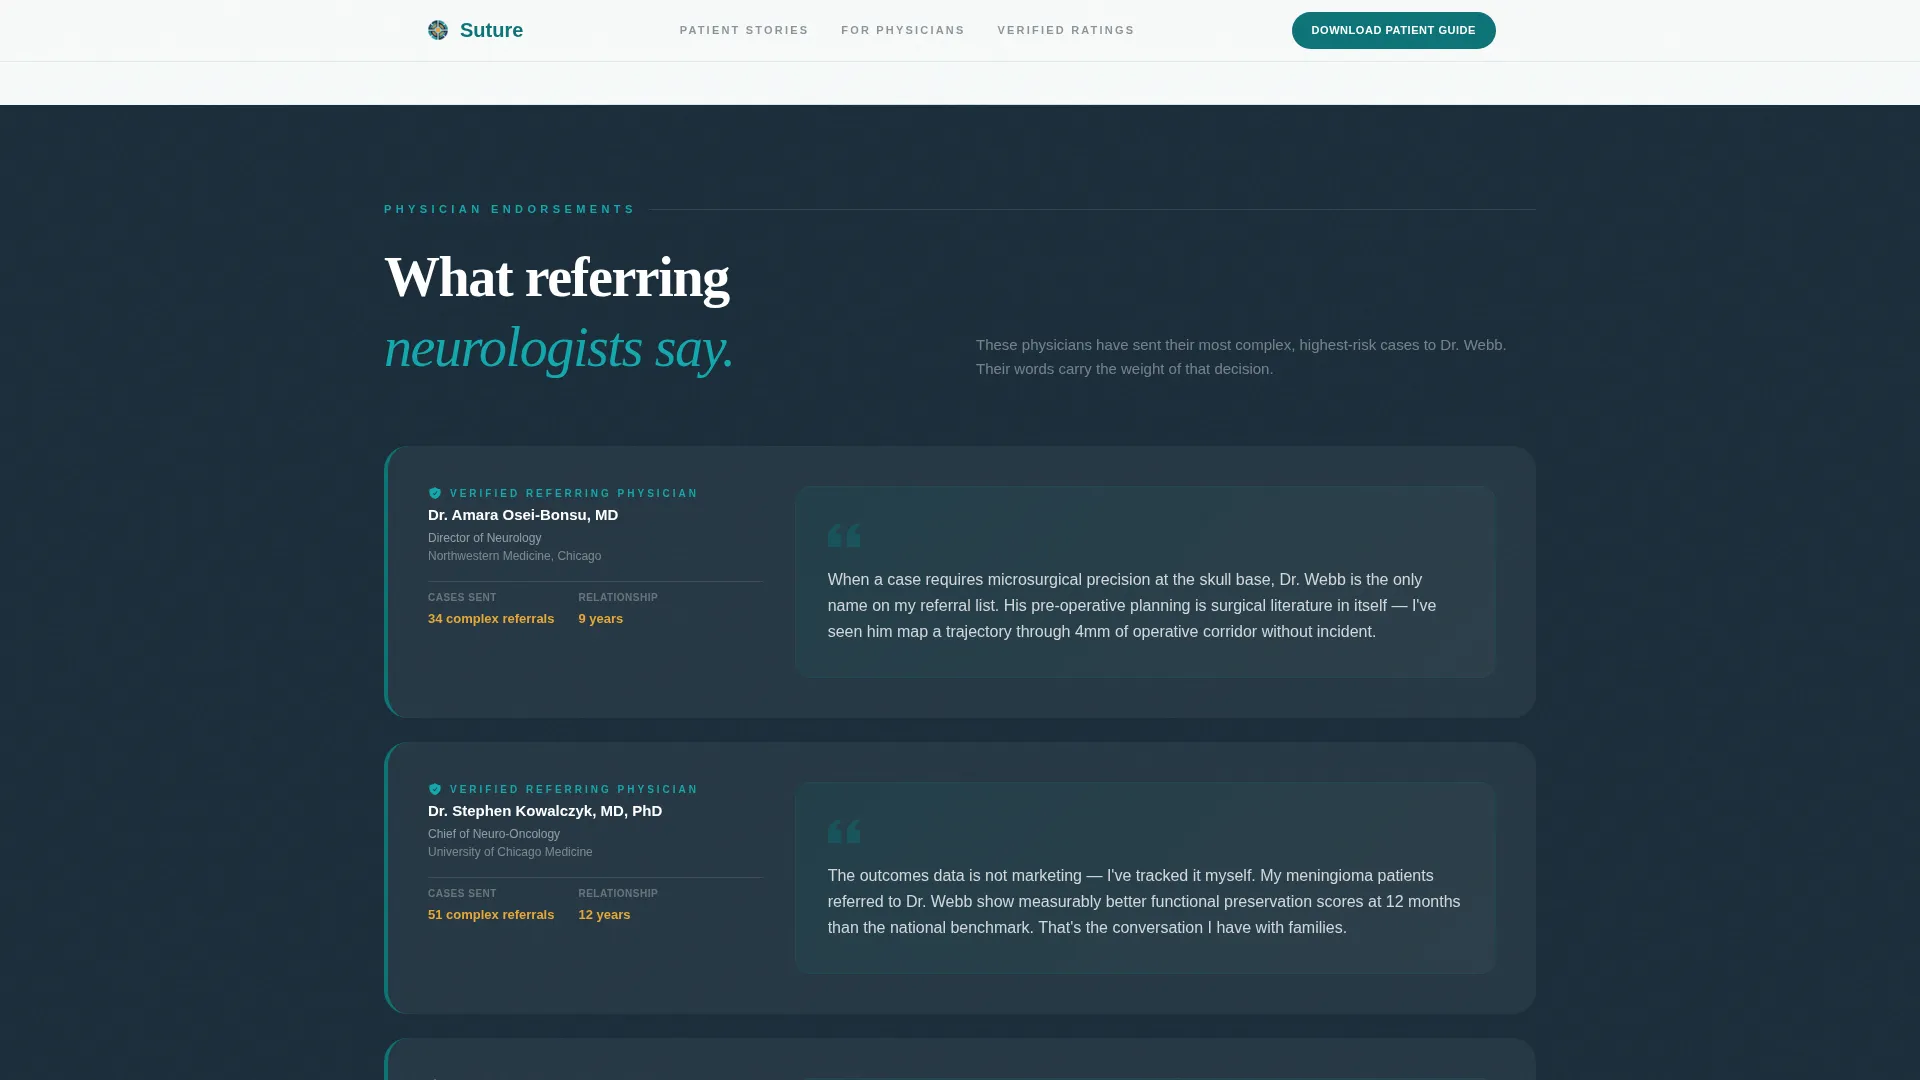
Task: Click the '12 years' relationship value
Action: point(604,915)
